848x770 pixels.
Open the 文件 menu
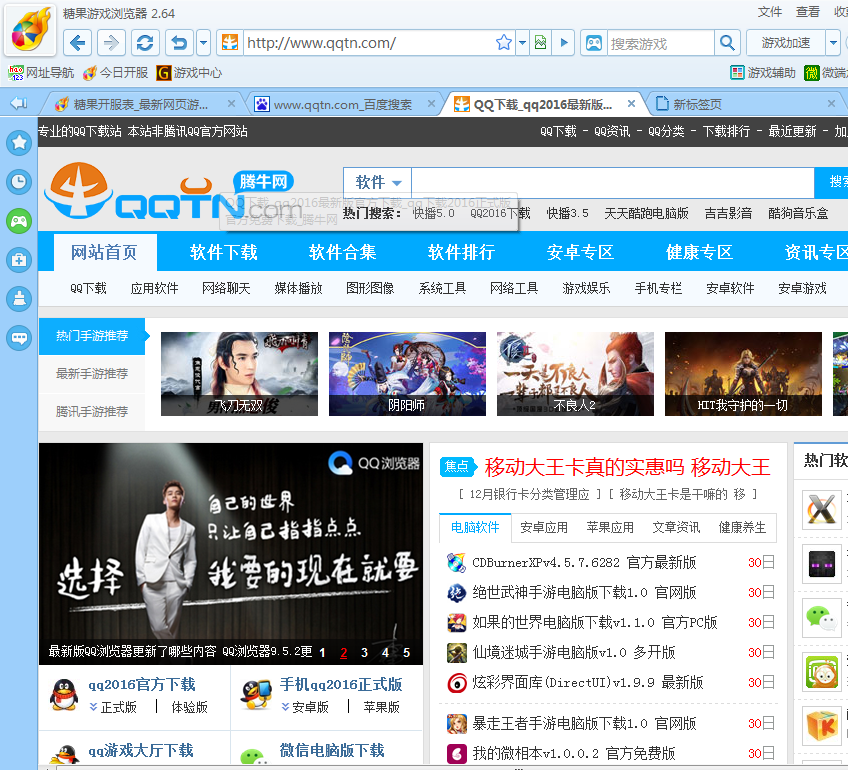[x=770, y=12]
